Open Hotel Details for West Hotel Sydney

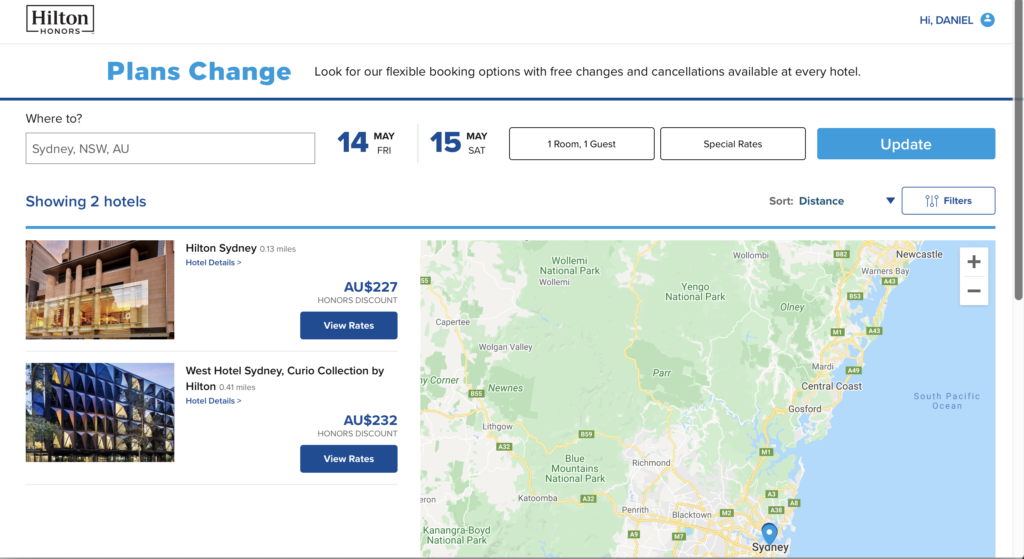[x=213, y=401]
